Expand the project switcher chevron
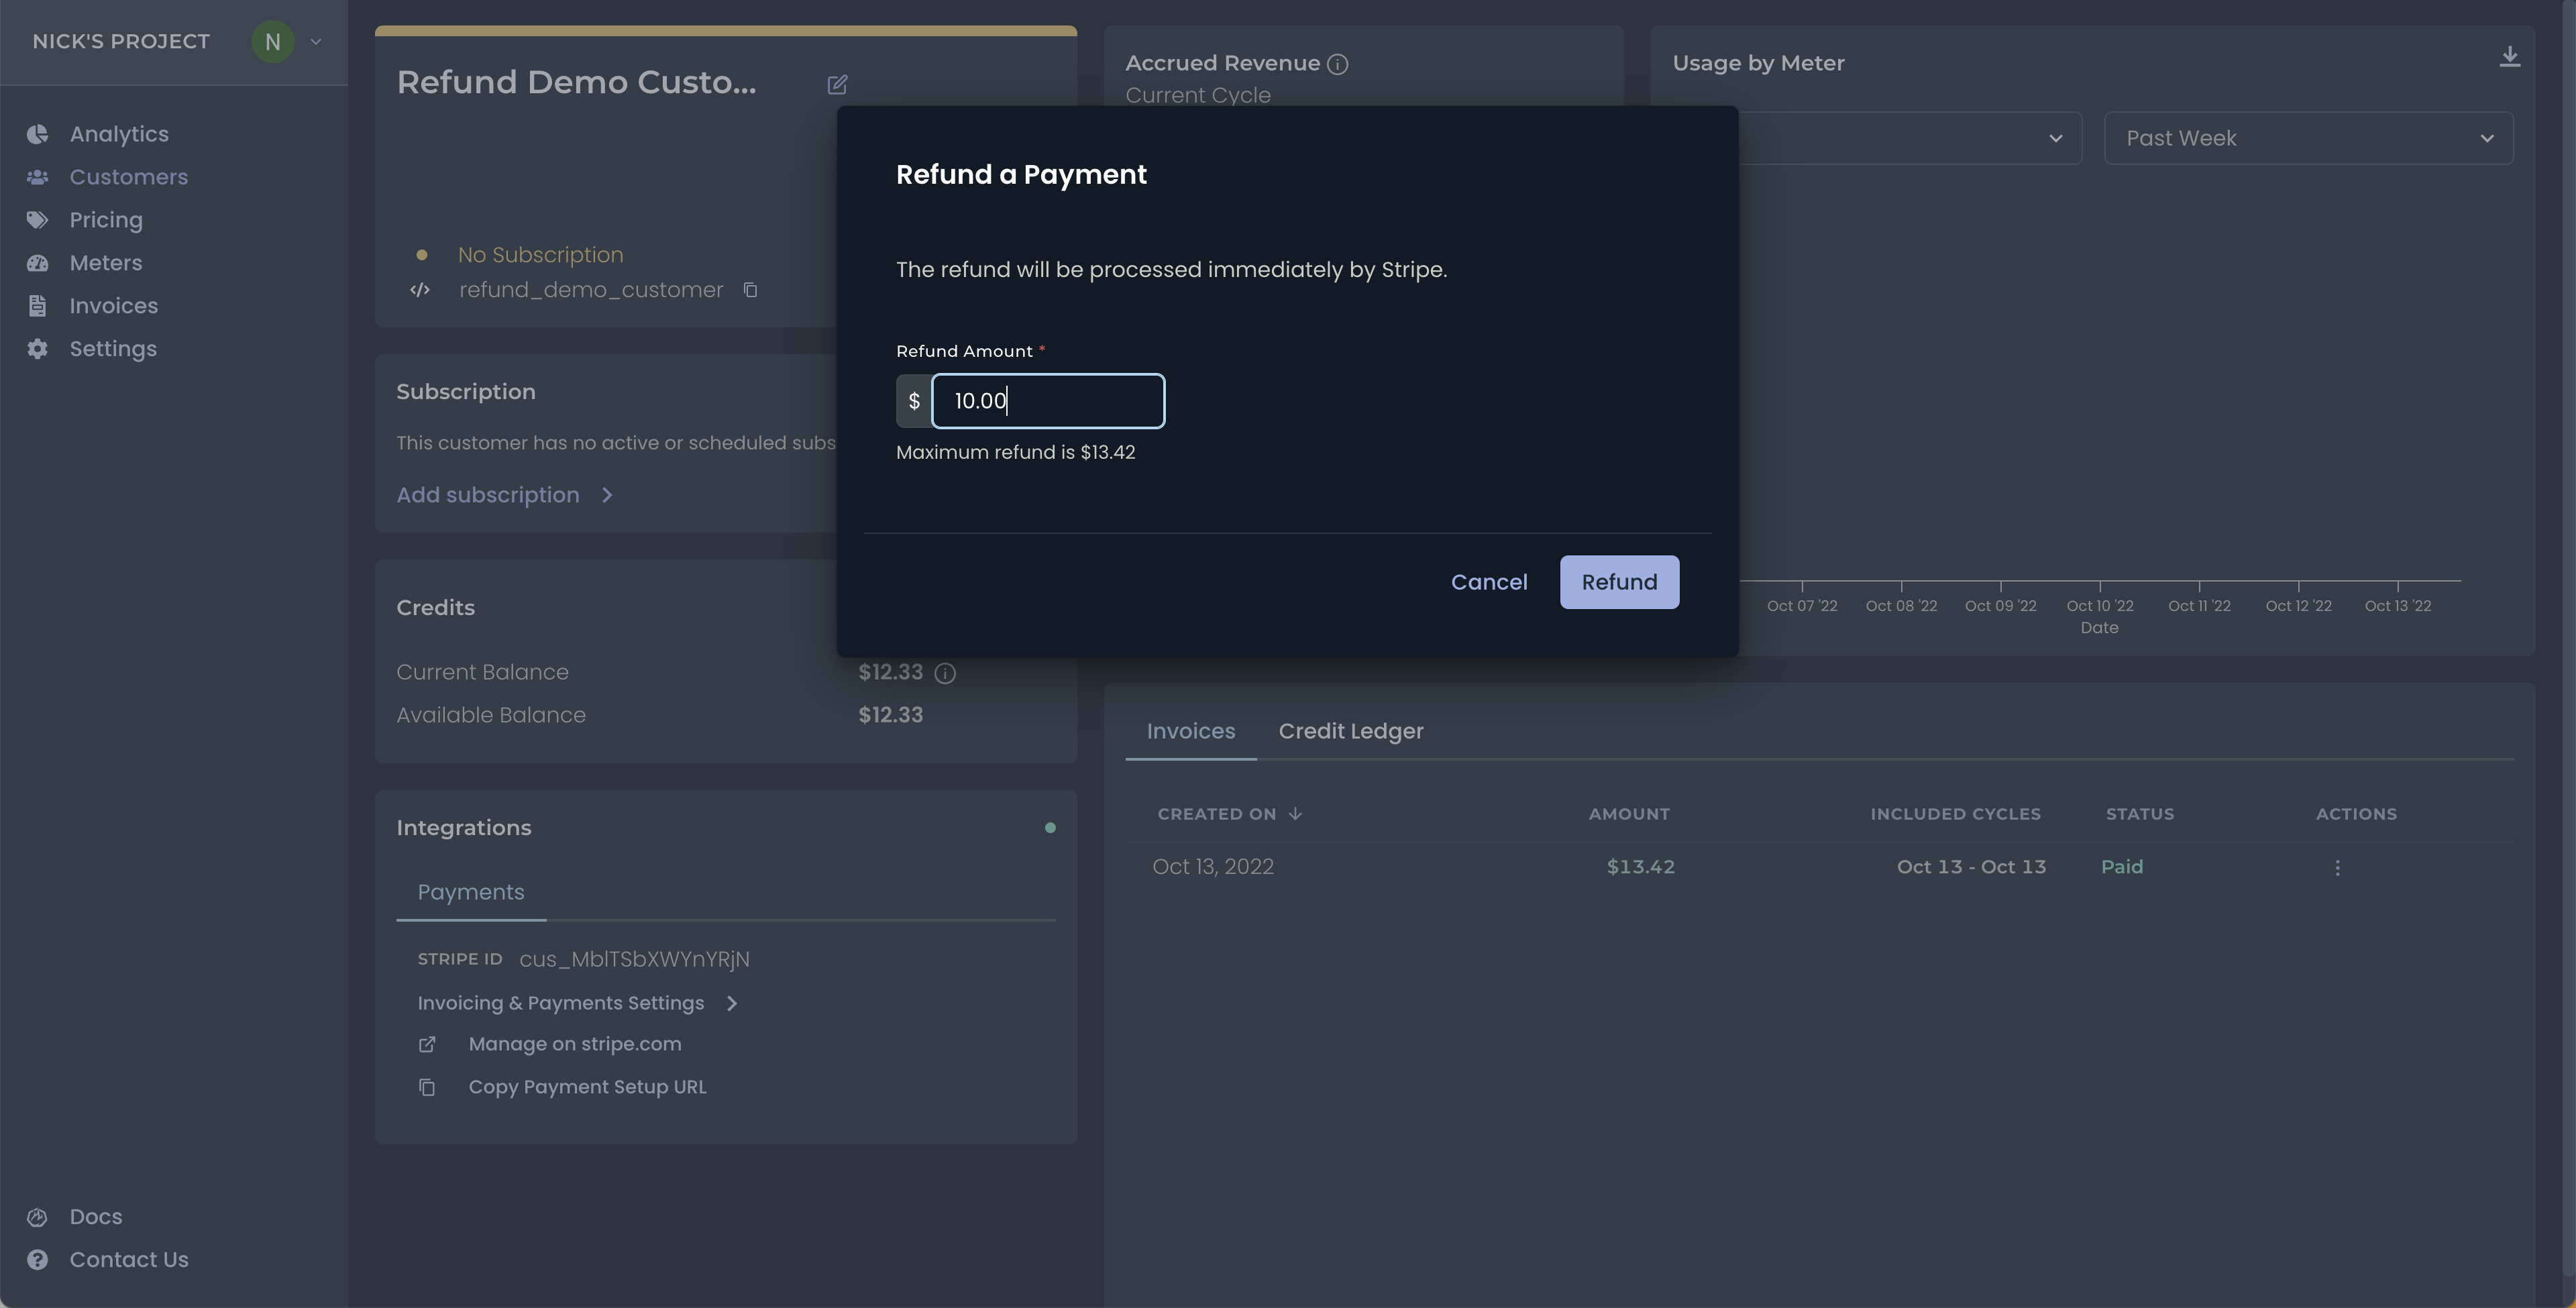This screenshot has width=2576, height=1308. 316,42
